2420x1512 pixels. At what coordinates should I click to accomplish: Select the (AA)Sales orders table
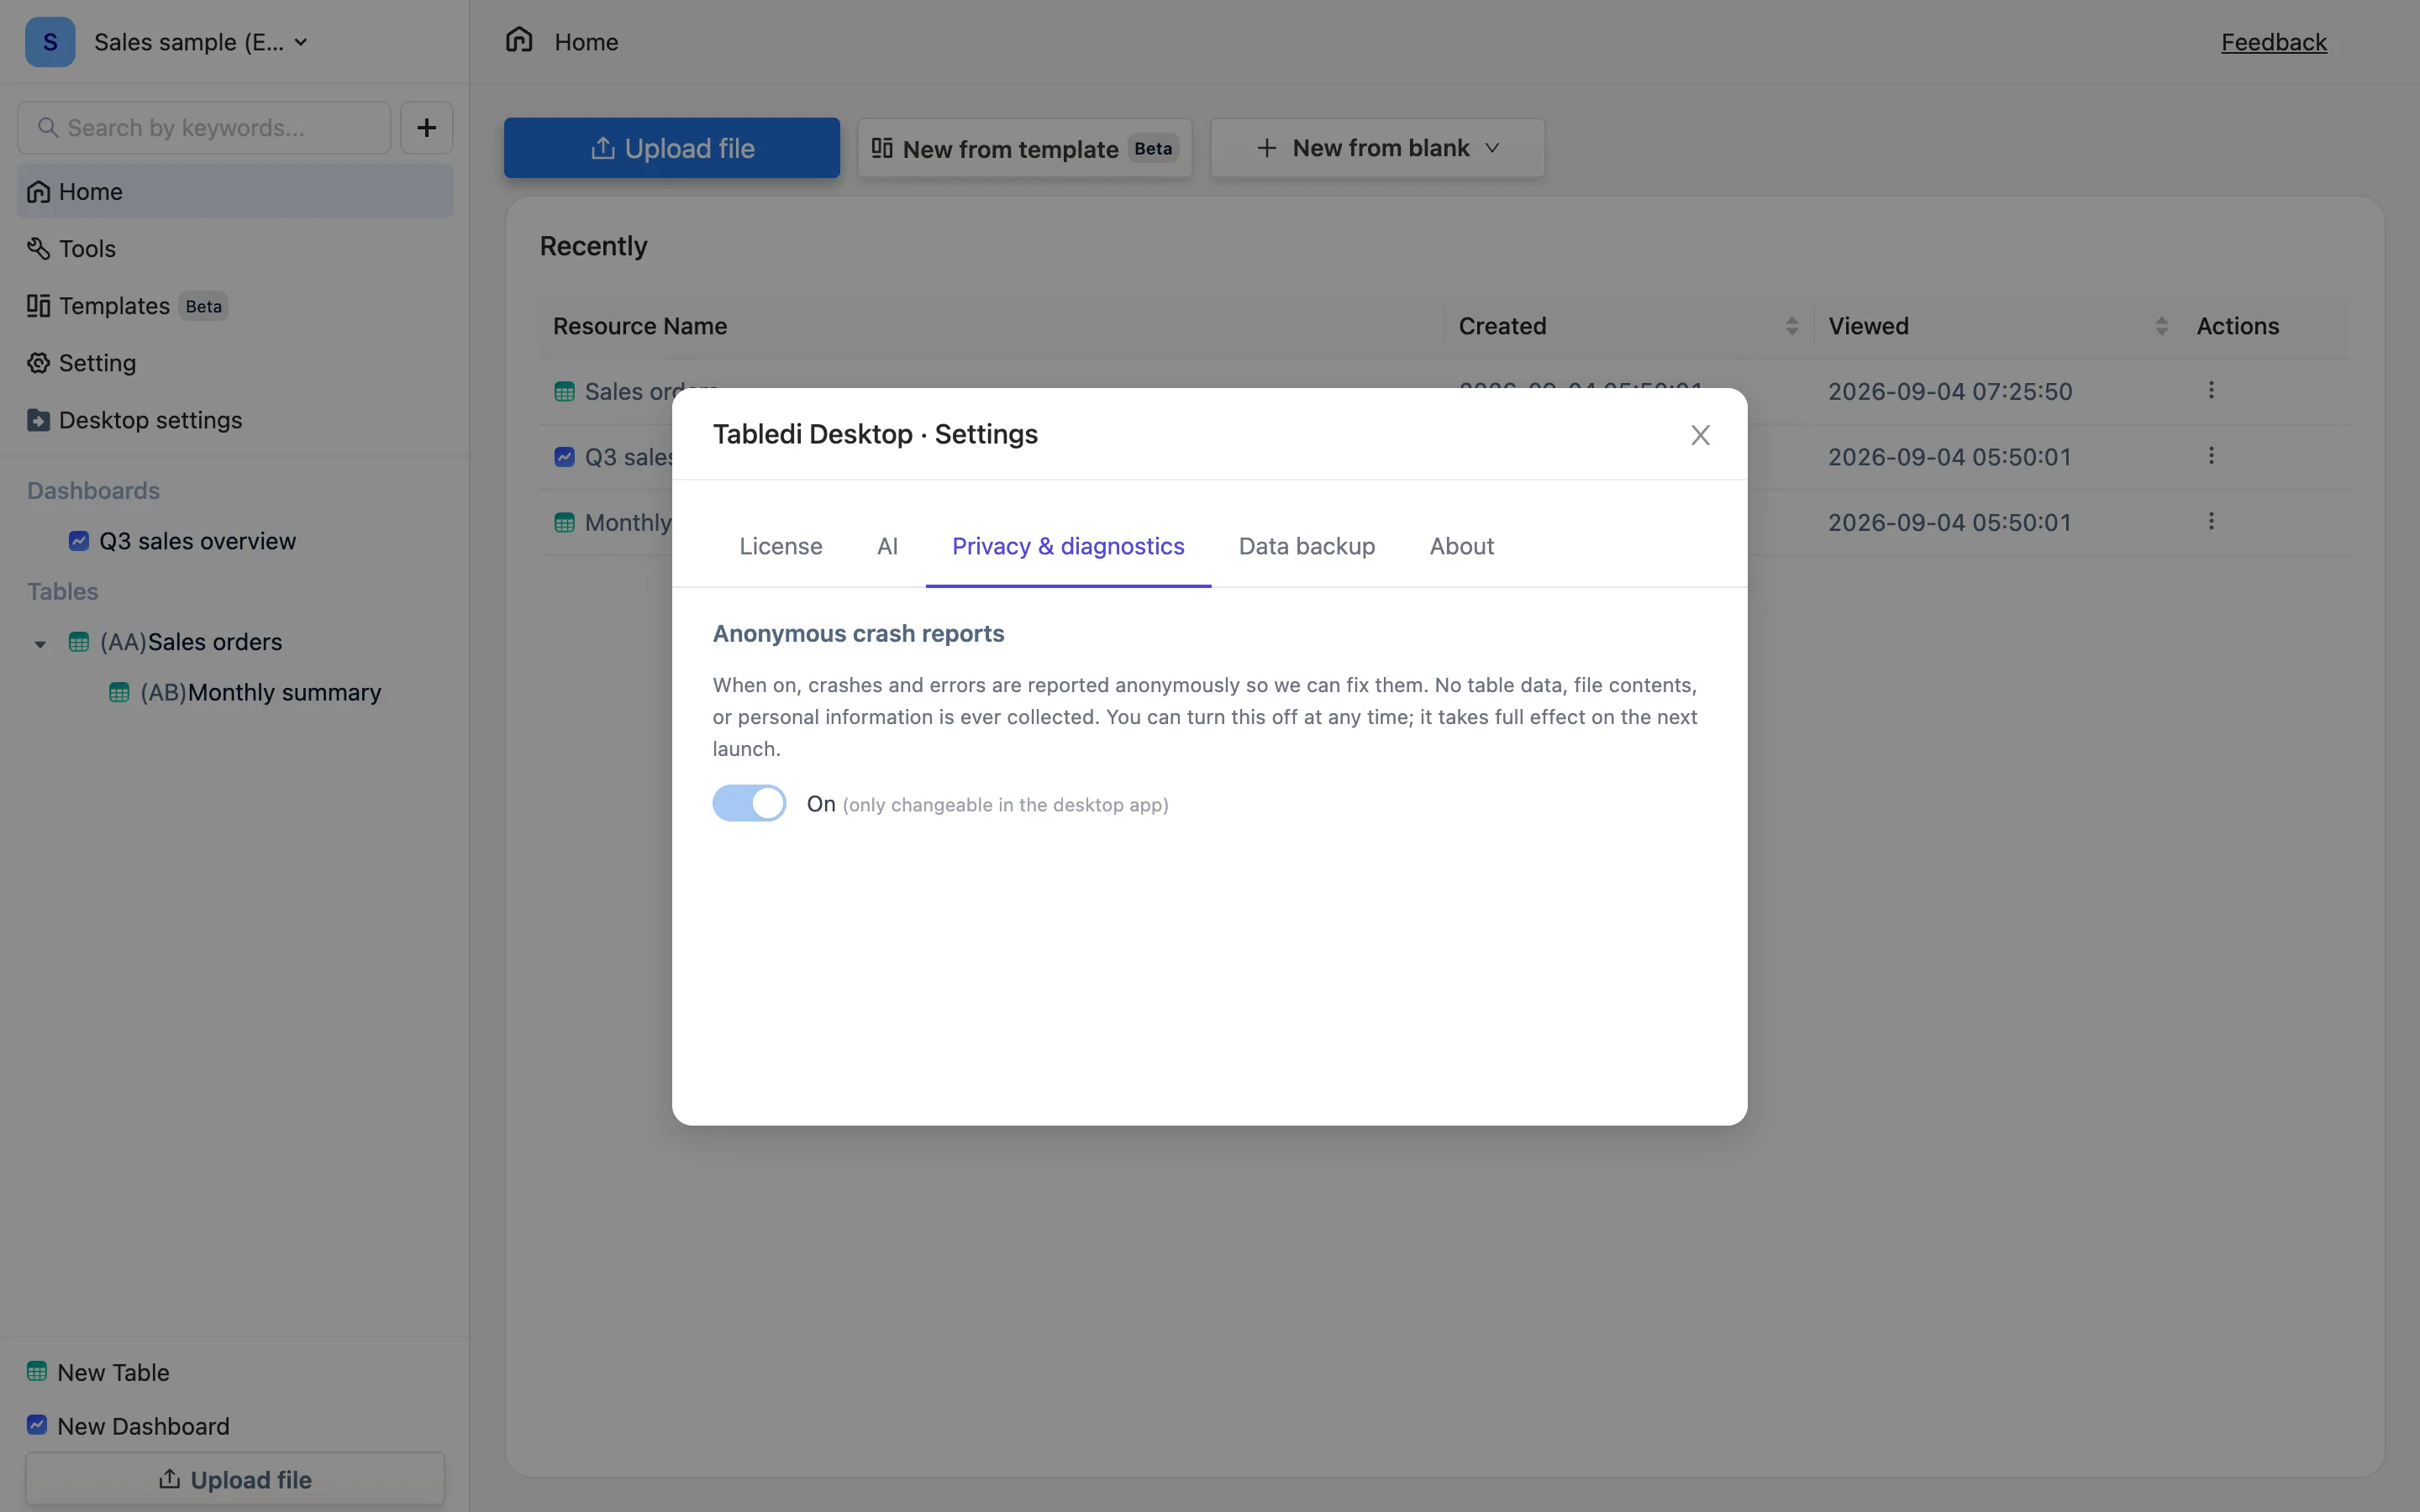(190, 642)
